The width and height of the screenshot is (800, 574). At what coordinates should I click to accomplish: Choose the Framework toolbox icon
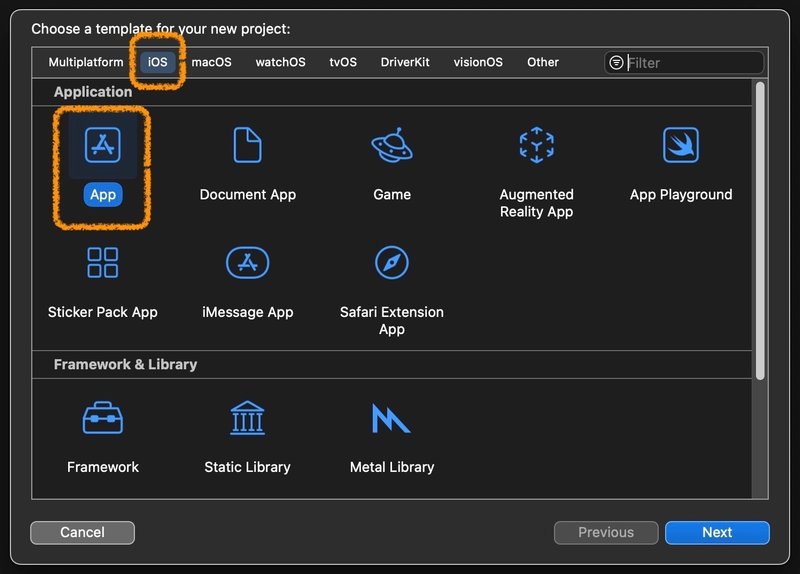tap(103, 418)
